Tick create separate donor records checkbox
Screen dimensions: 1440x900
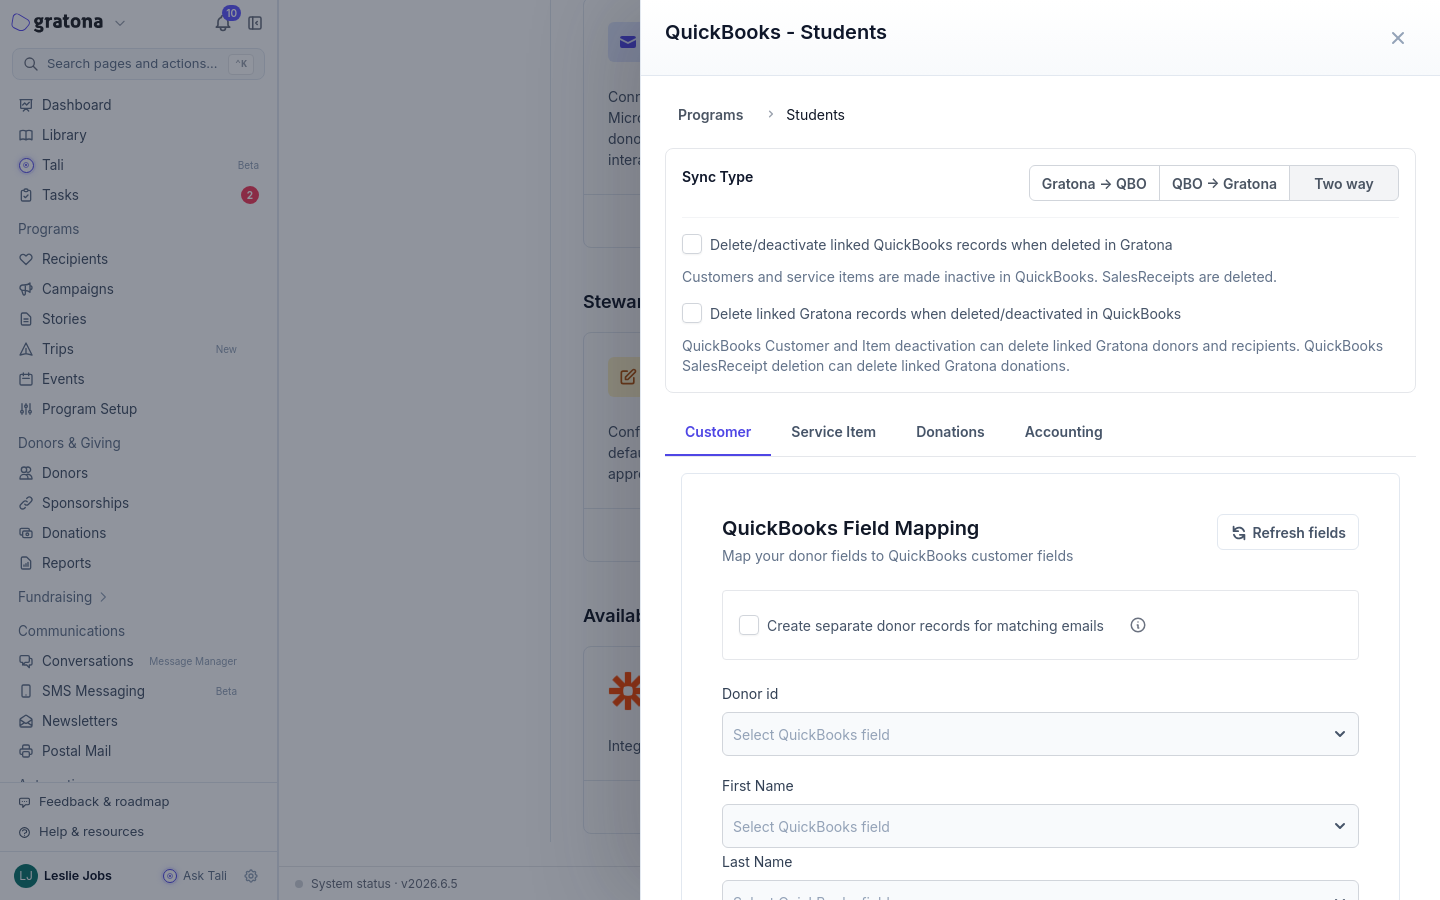pos(749,625)
